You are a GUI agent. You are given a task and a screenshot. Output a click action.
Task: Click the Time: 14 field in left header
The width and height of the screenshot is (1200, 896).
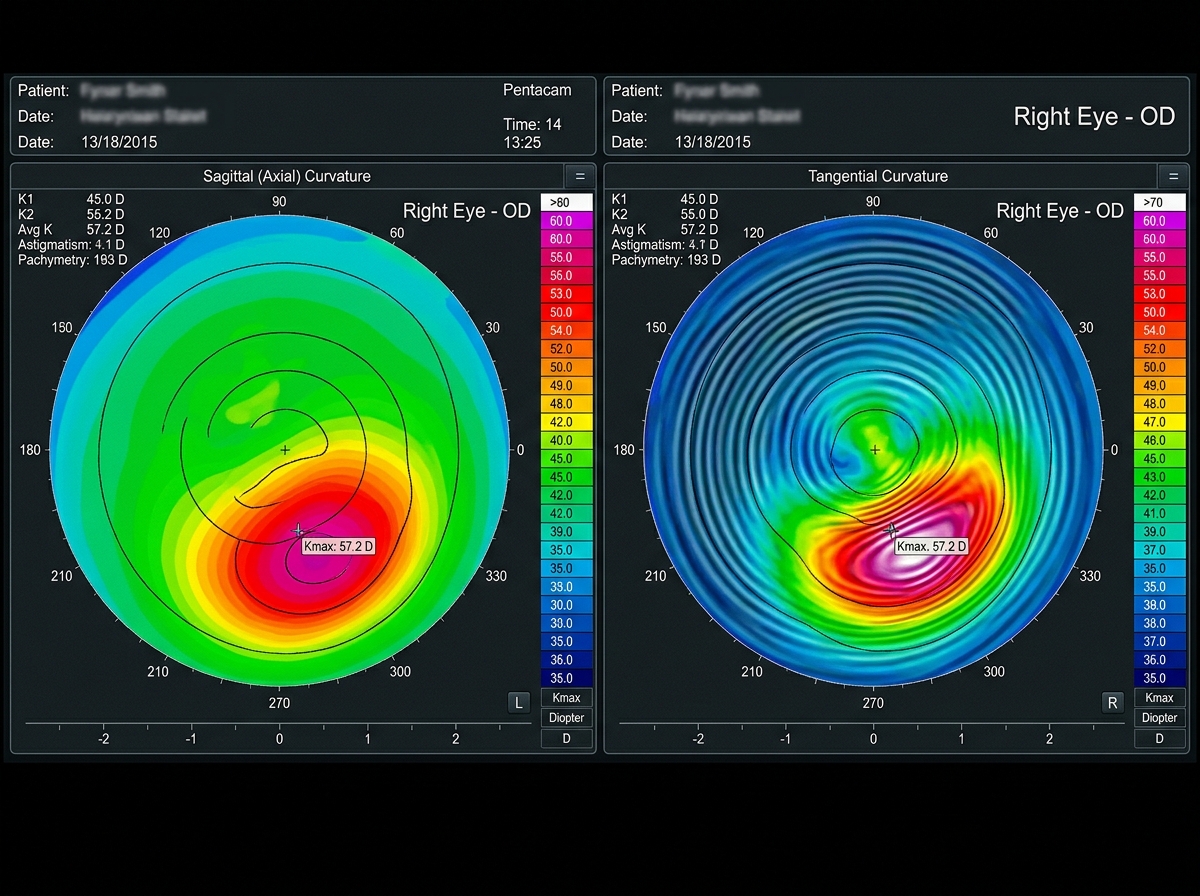(x=531, y=125)
